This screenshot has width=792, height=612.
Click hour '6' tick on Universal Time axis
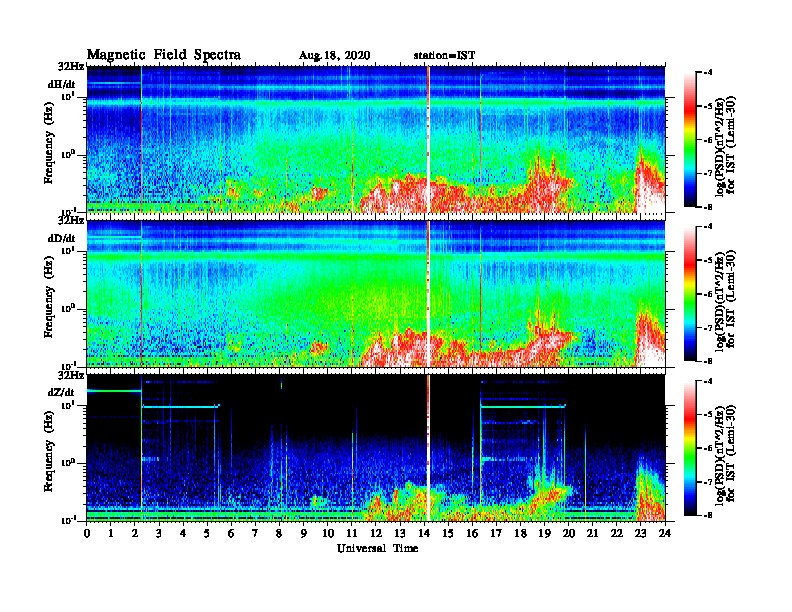(231, 533)
